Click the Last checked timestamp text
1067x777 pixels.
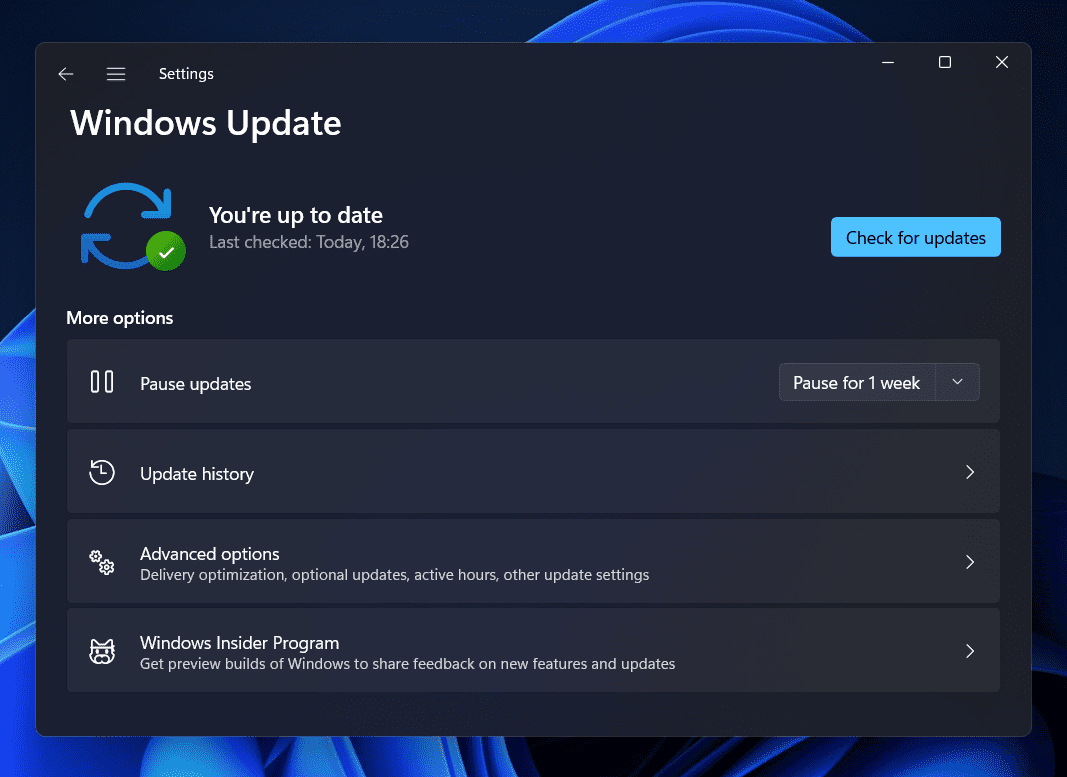308,242
